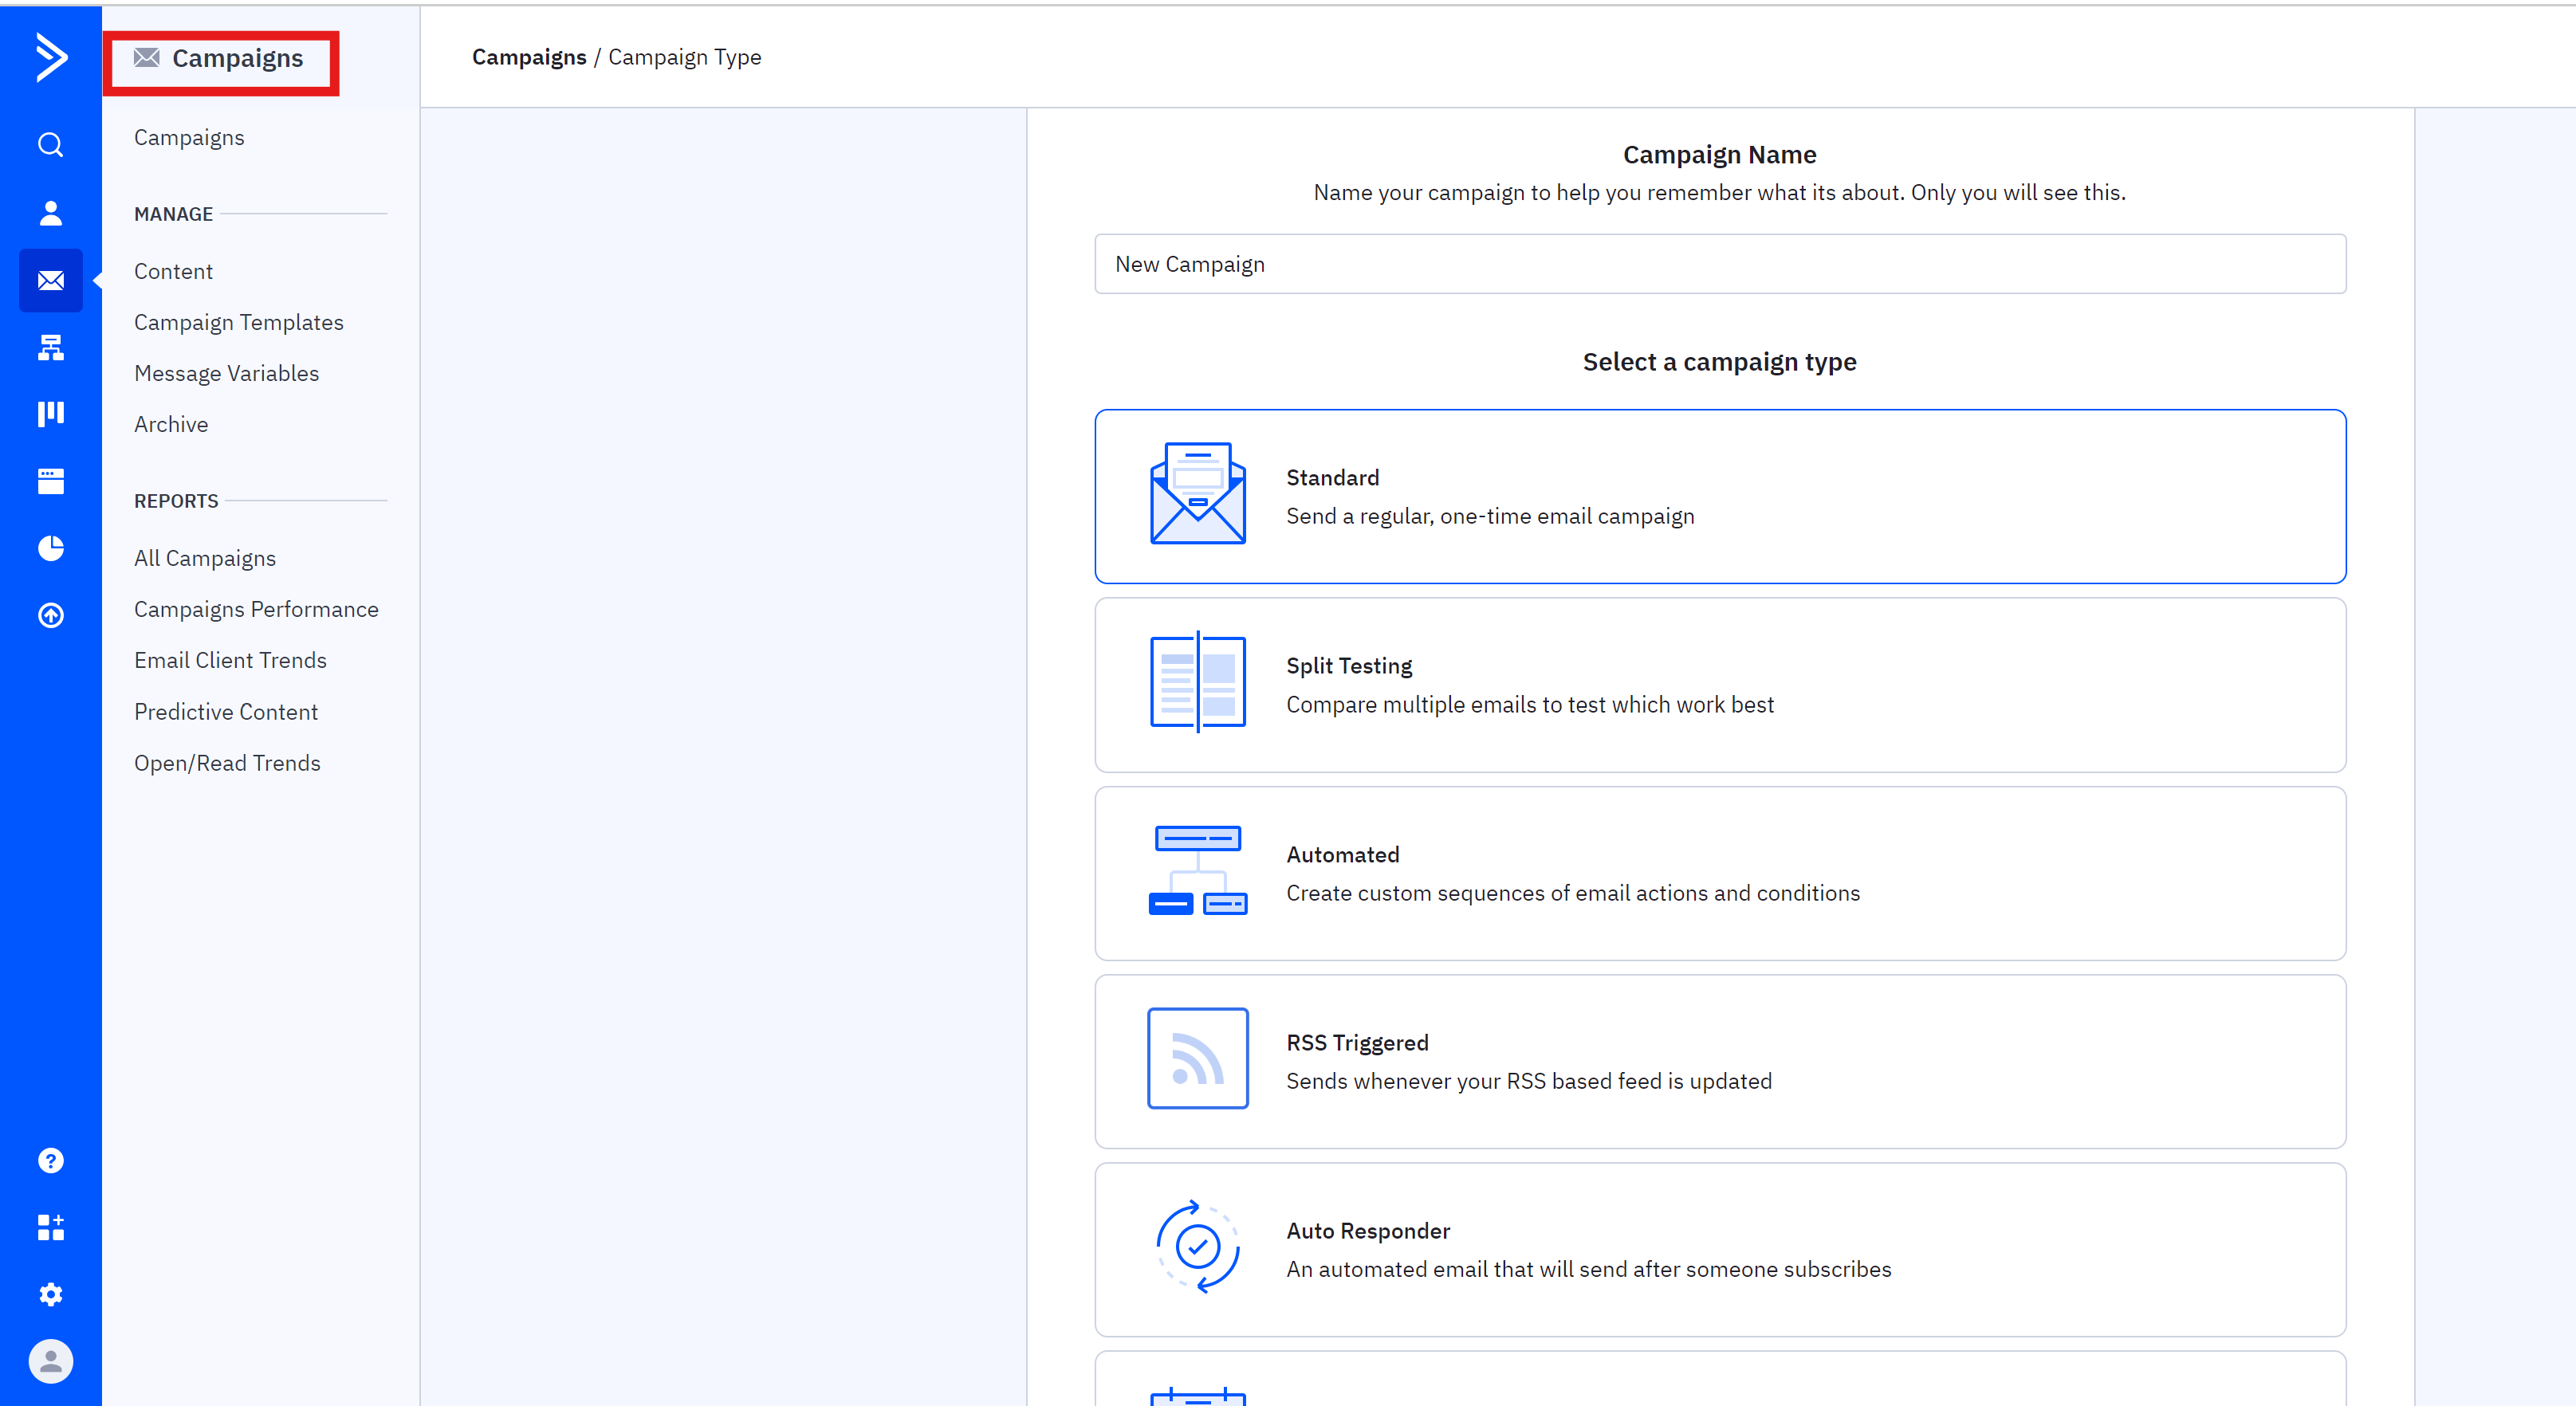Choose the RSS Triggered campaign option

point(1719,1061)
